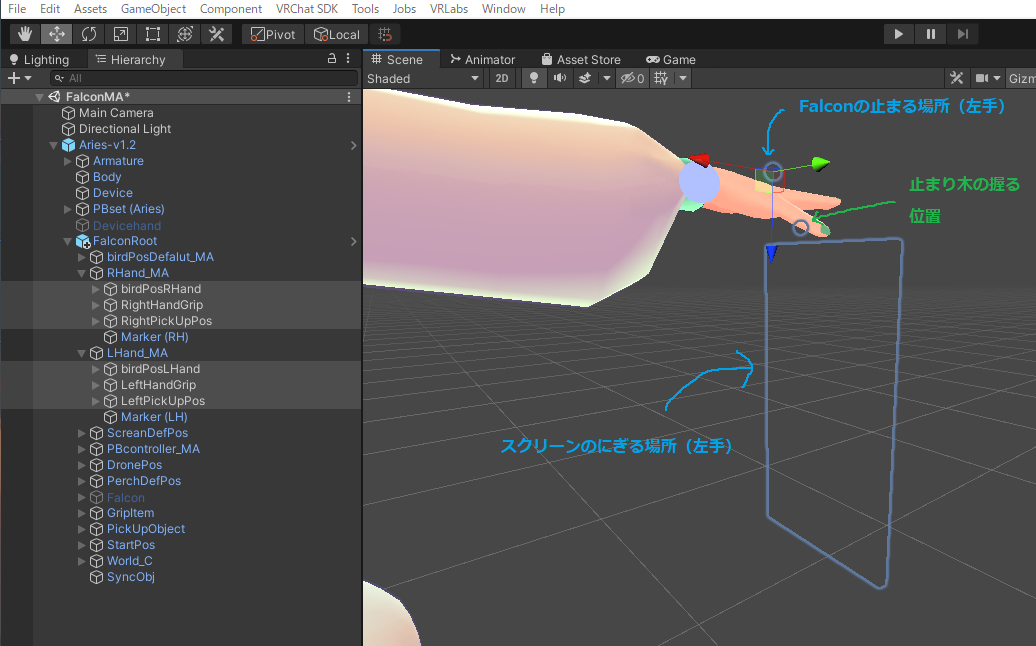The image size is (1036, 646).
Task: Select the Move tool
Action: pos(57,34)
